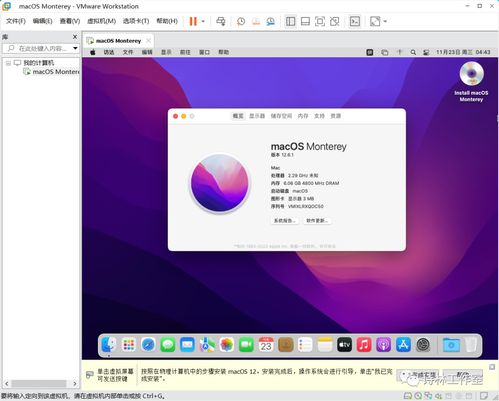
Task: Click the 软件更新 button
Action: click(x=317, y=221)
